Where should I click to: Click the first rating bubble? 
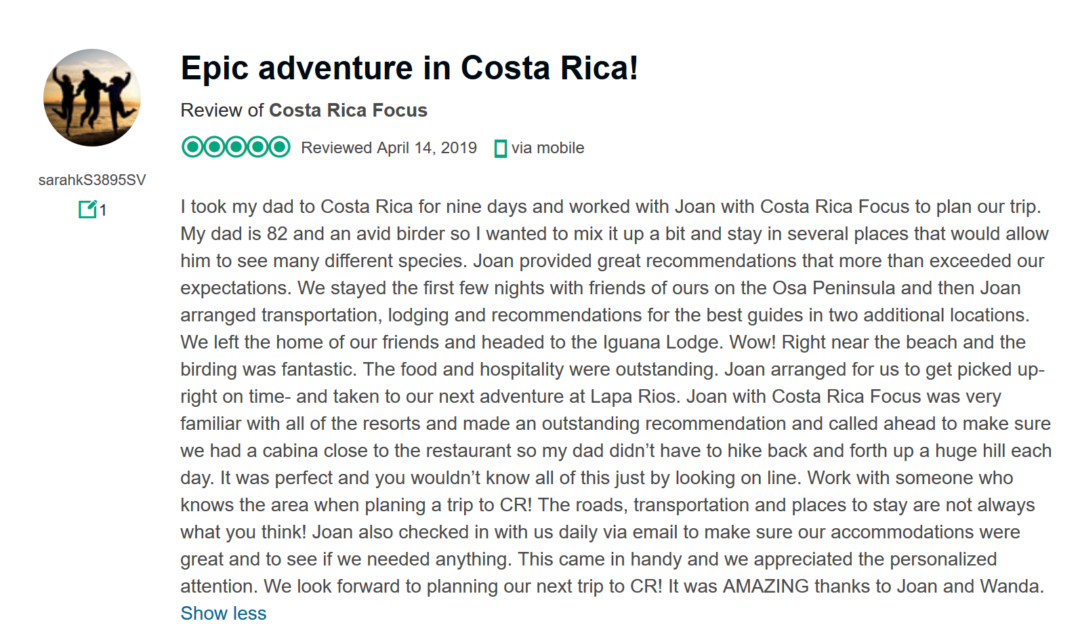point(191,147)
